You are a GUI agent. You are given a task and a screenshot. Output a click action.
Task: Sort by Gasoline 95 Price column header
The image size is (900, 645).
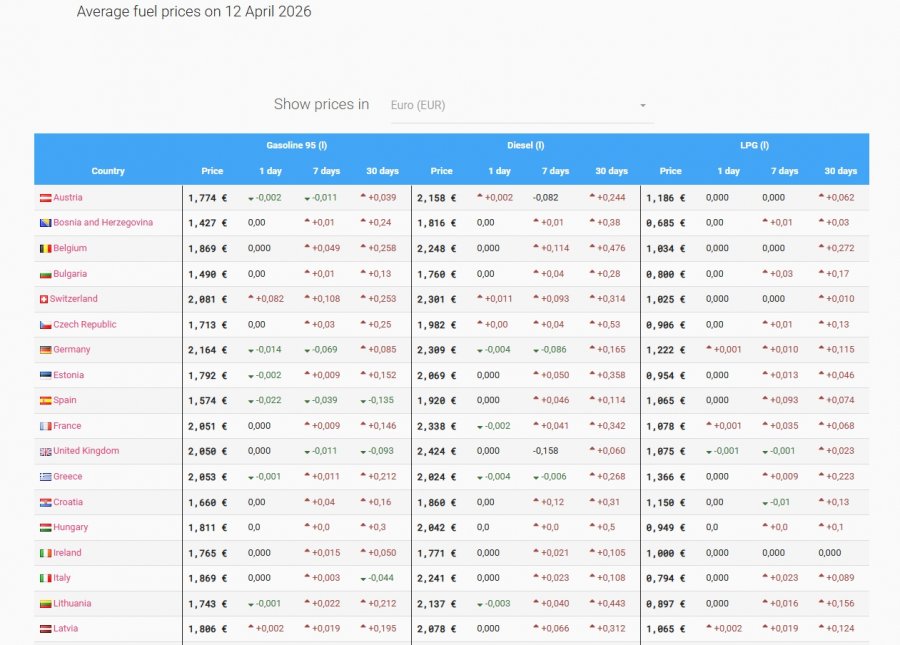pos(212,171)
